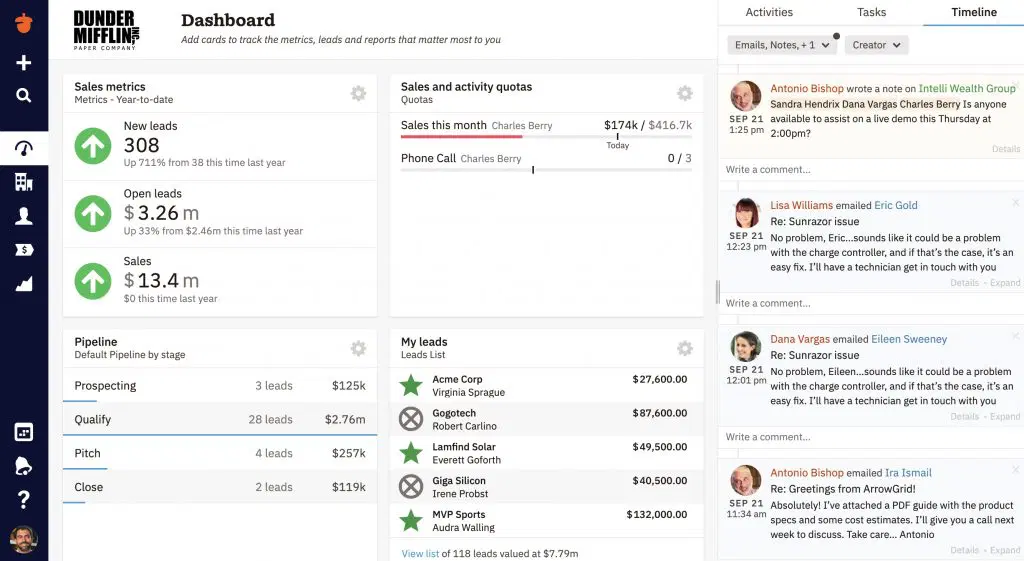
Task: Toggle the crossed-circle status for Gogotech lead
Action: point(411,419)
